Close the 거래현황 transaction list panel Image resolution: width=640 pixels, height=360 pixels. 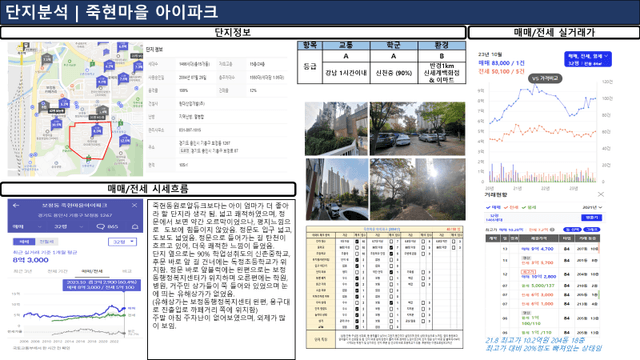point(601,195)
